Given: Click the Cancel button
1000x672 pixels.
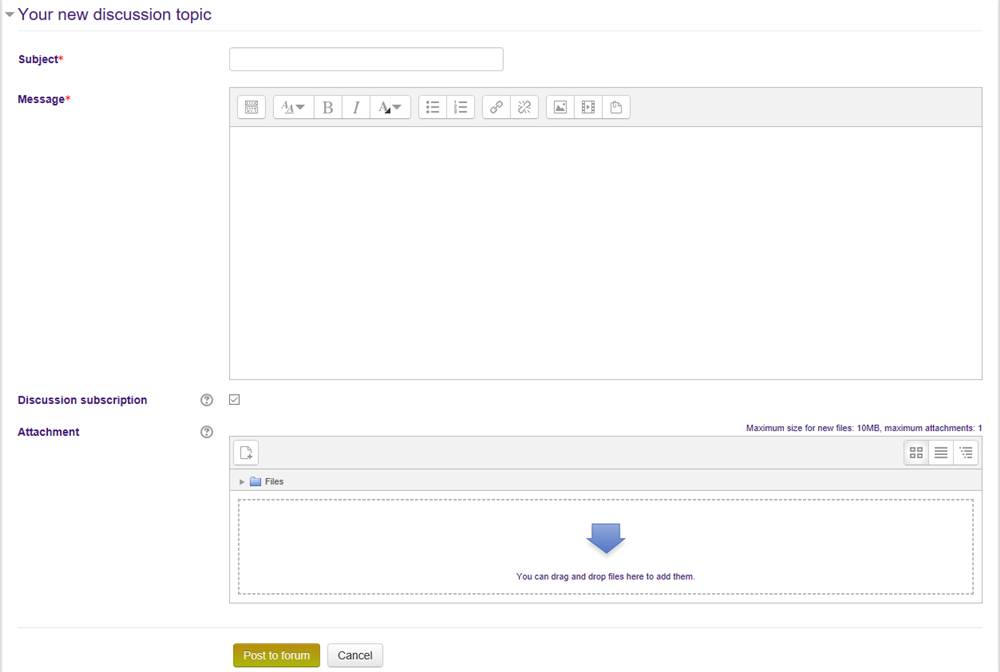Looking at the screenshot, I should coord(355,655).
